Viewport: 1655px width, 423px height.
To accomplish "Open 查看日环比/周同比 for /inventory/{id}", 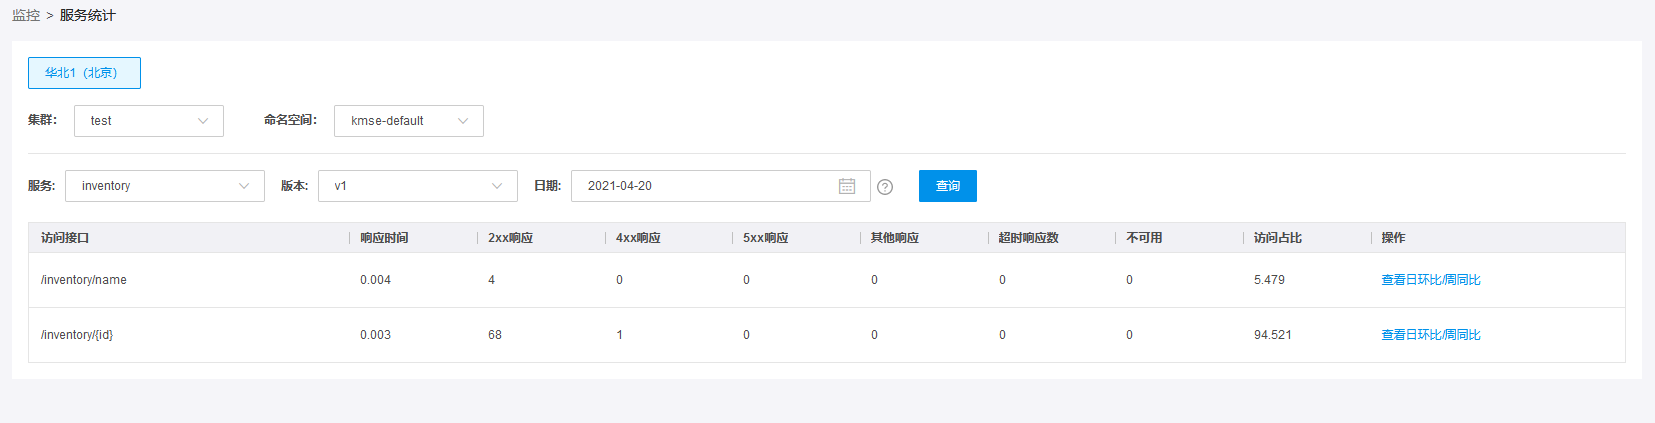I will (x=1431, y=335).
